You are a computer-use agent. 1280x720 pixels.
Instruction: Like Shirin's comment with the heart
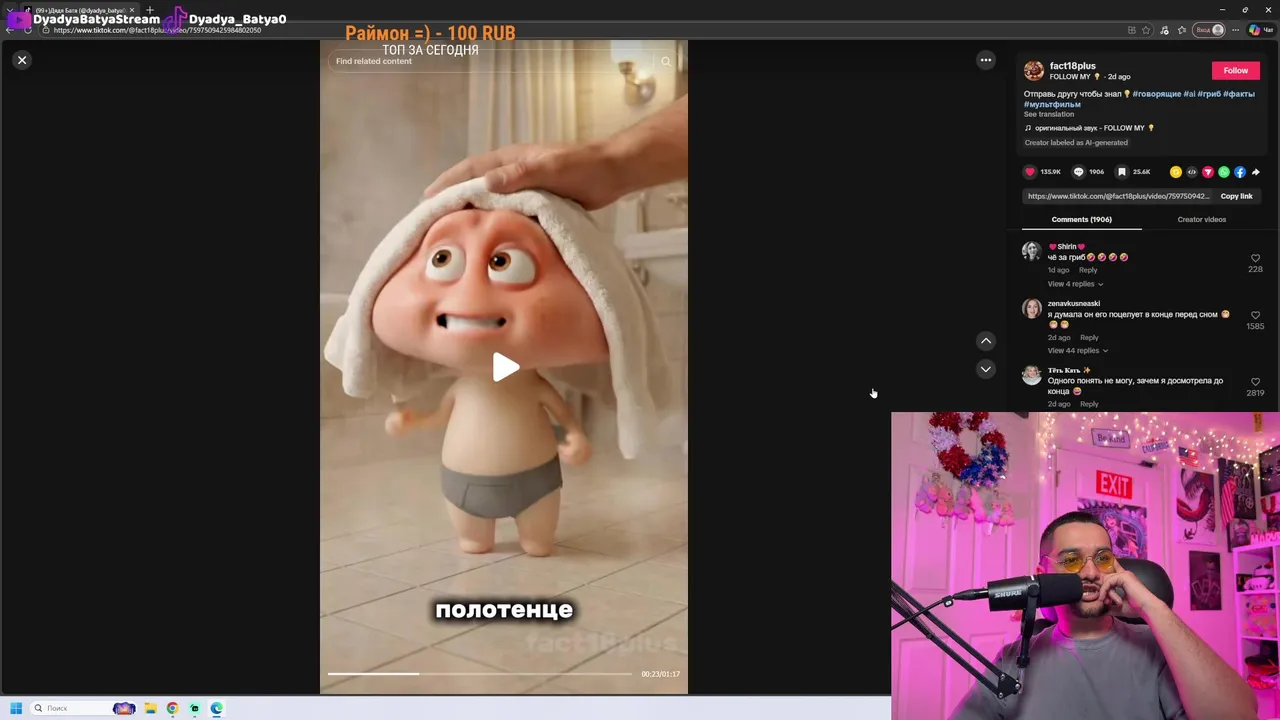pyautogui.click(x=1256, y=258)
